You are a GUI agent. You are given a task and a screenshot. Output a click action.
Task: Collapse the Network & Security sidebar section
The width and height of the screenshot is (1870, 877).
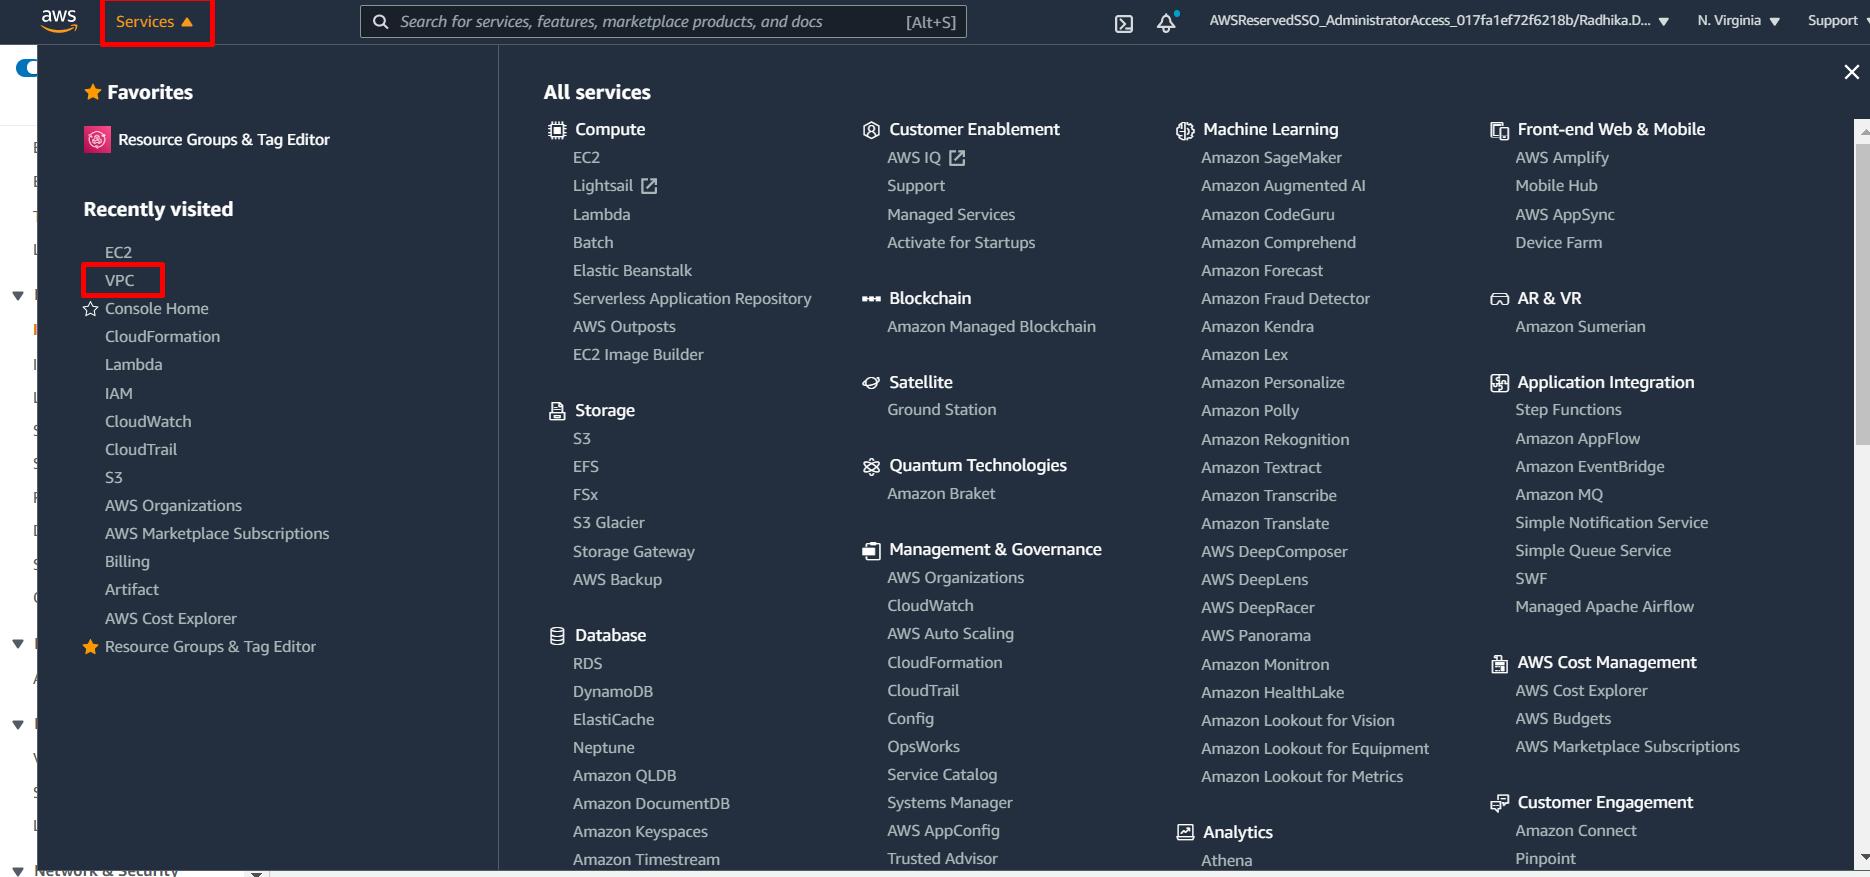(18, 871)
